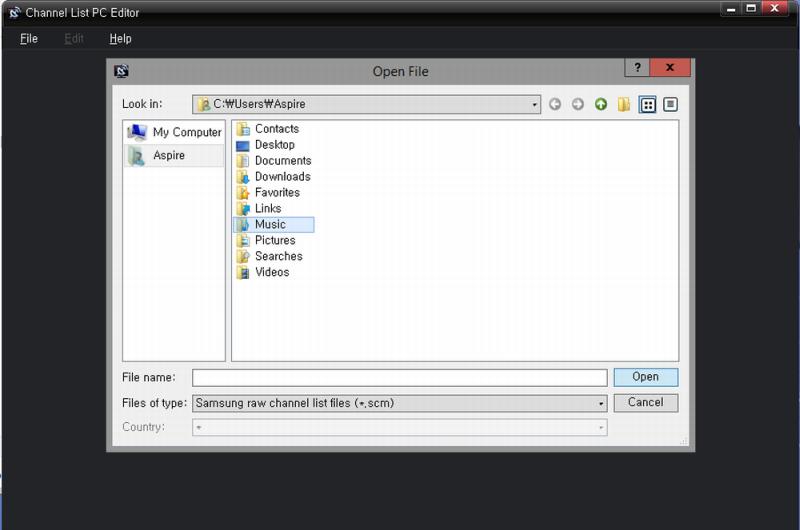Click the 'Pictures' folder name
Viewport: 800px width, 530px height.
click(275, 240)
